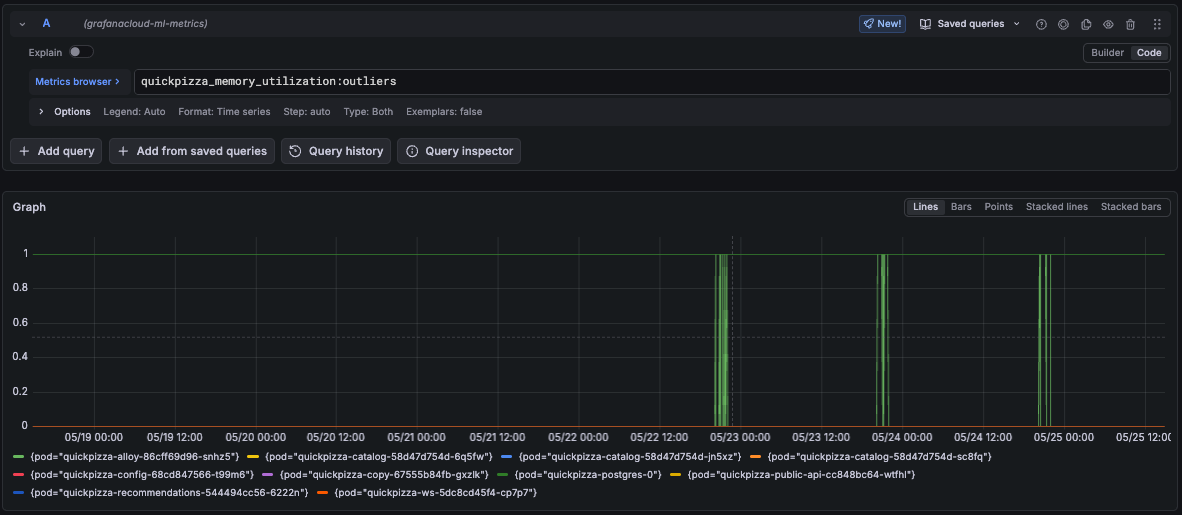
Task: Collapse query row A with the chevron
Action: 23,24
